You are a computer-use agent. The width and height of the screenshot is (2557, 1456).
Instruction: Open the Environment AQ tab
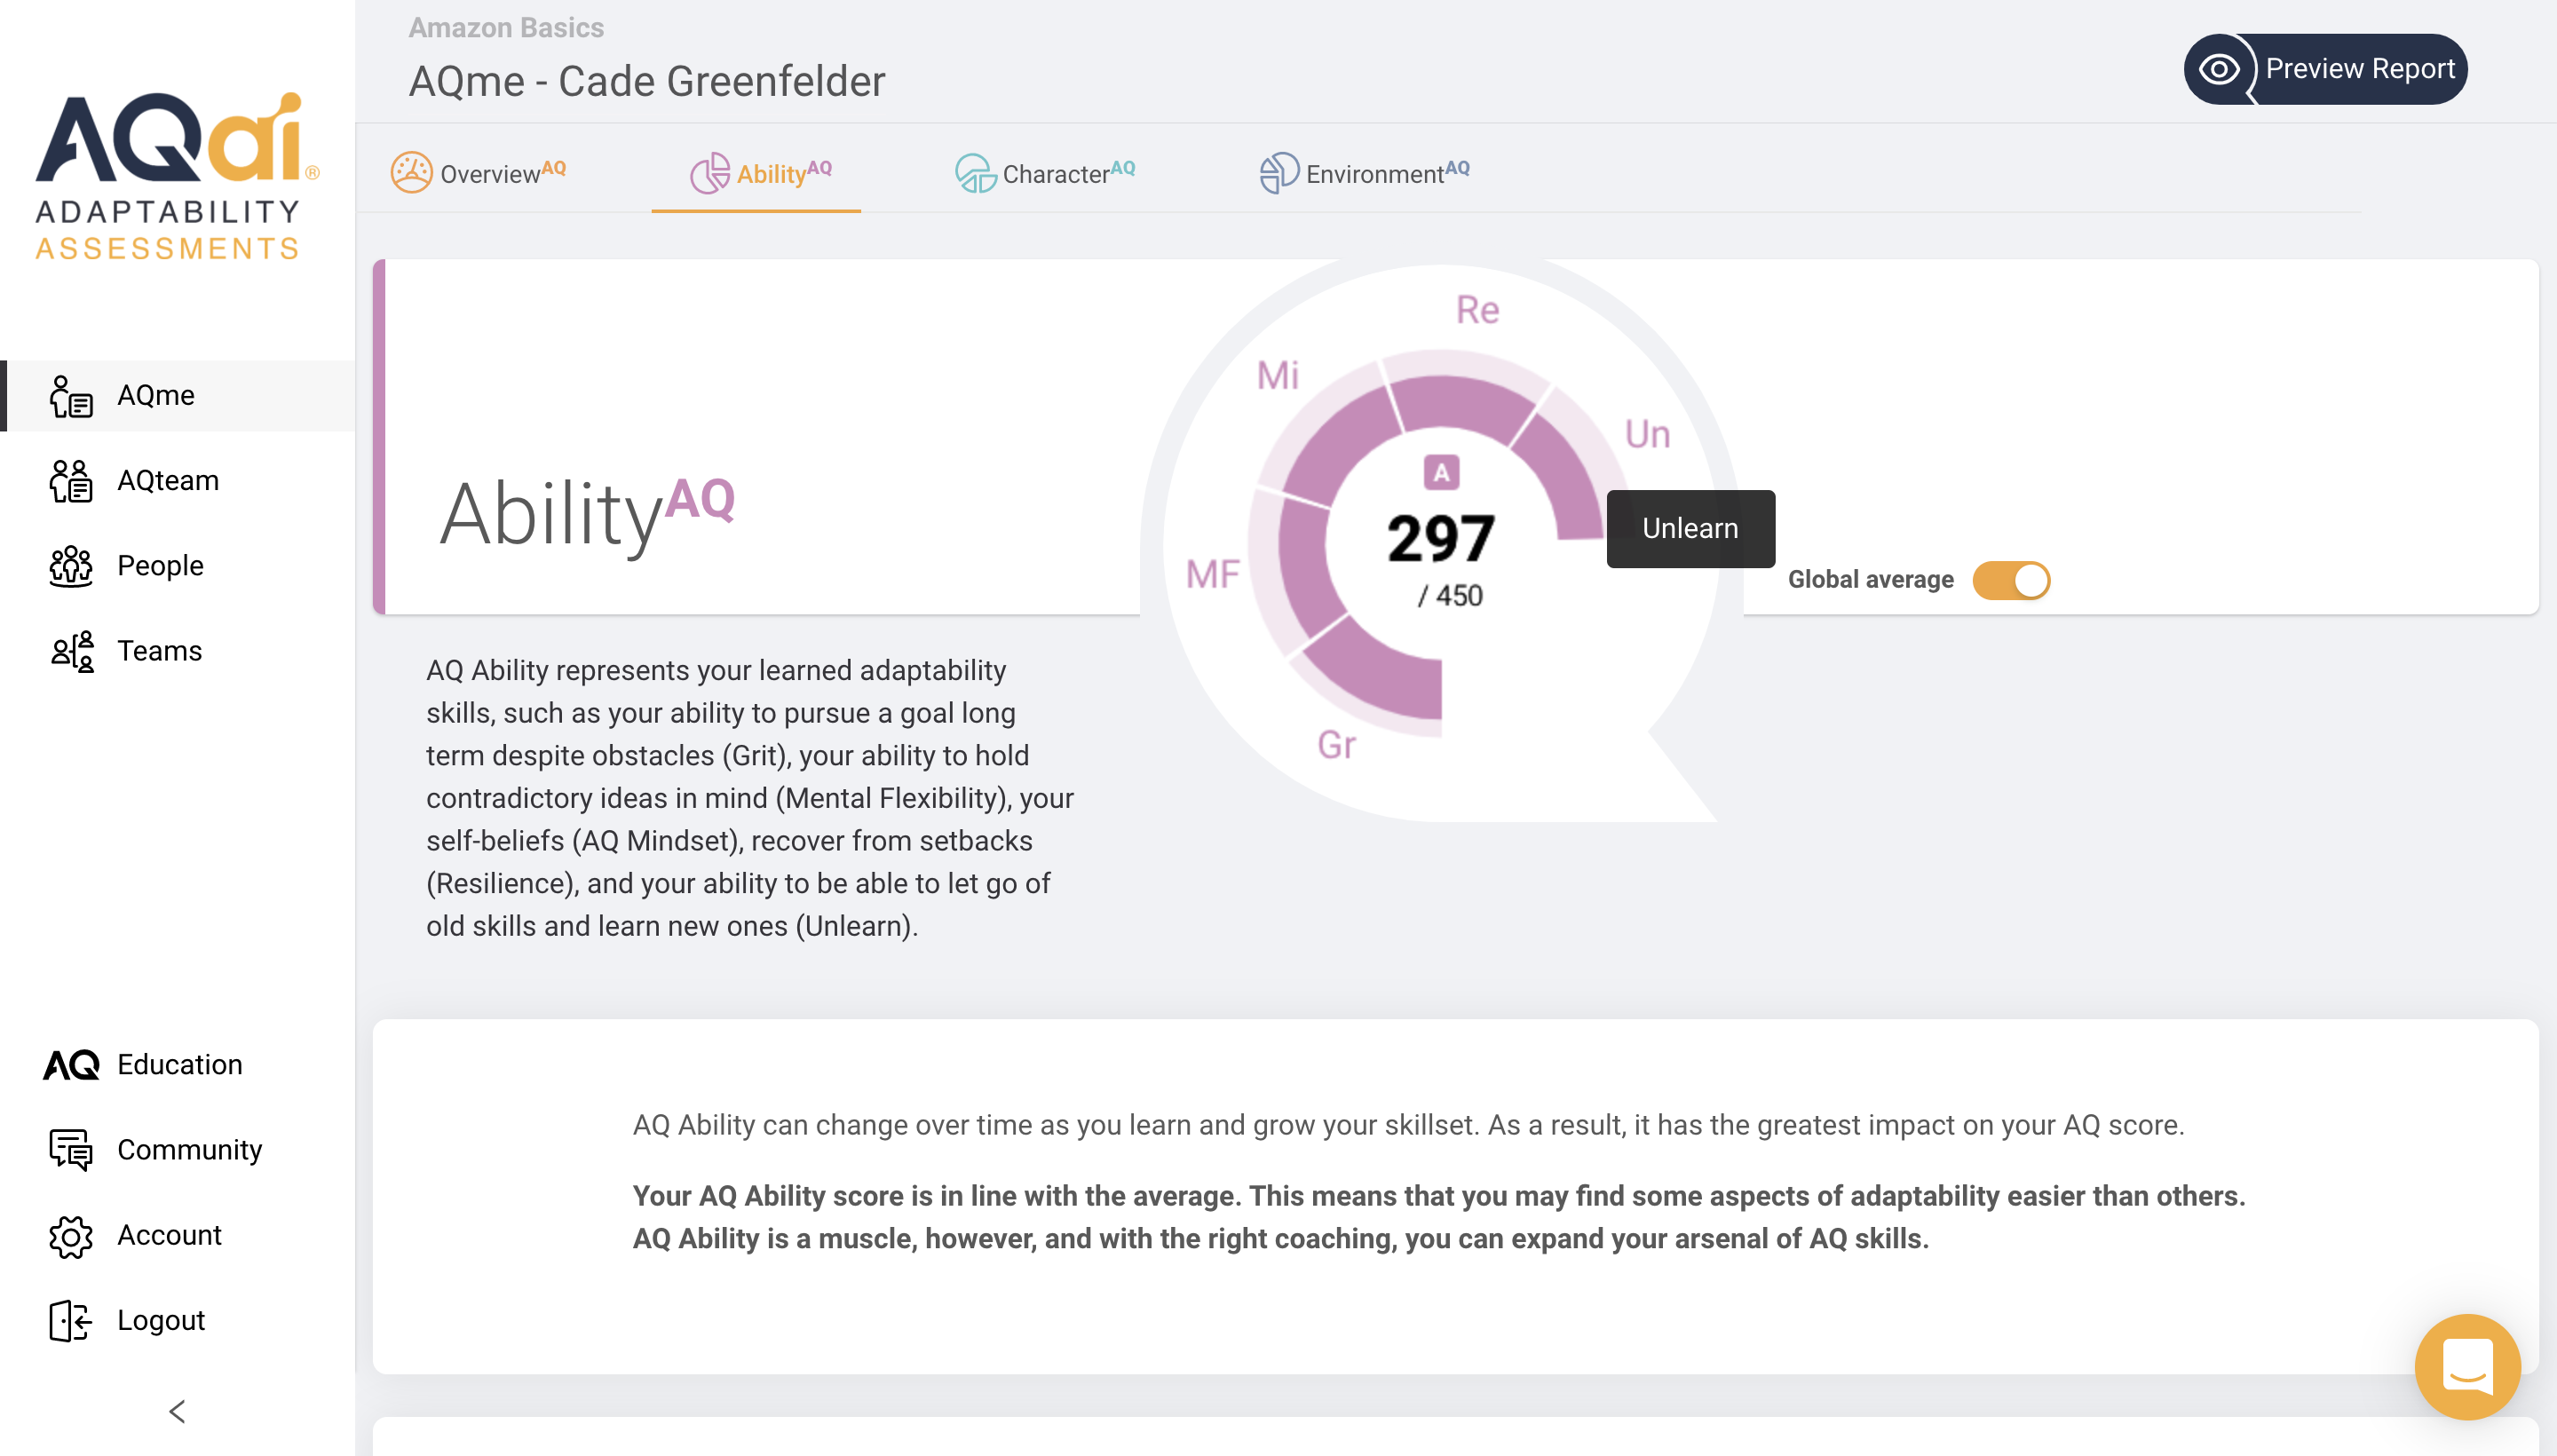pyautogui.click(x=1364, y=173)
